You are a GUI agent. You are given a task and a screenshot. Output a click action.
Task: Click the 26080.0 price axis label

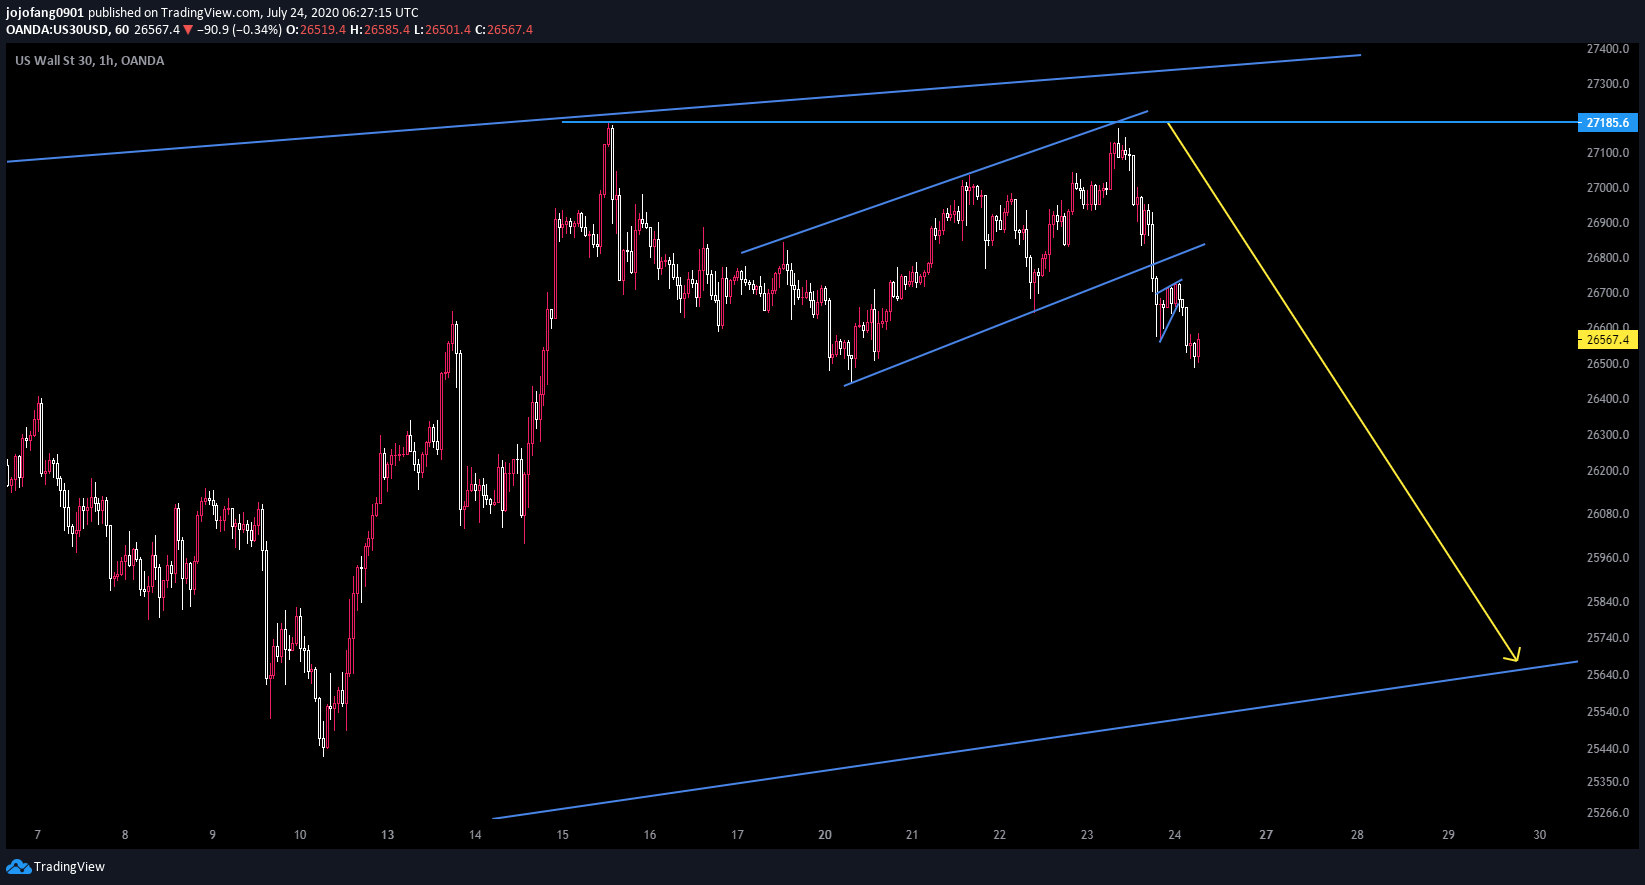coord(1608,514)
